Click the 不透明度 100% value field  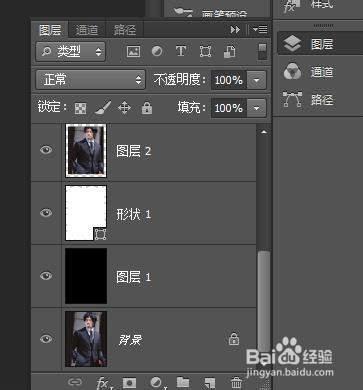[x=229, y=80]
